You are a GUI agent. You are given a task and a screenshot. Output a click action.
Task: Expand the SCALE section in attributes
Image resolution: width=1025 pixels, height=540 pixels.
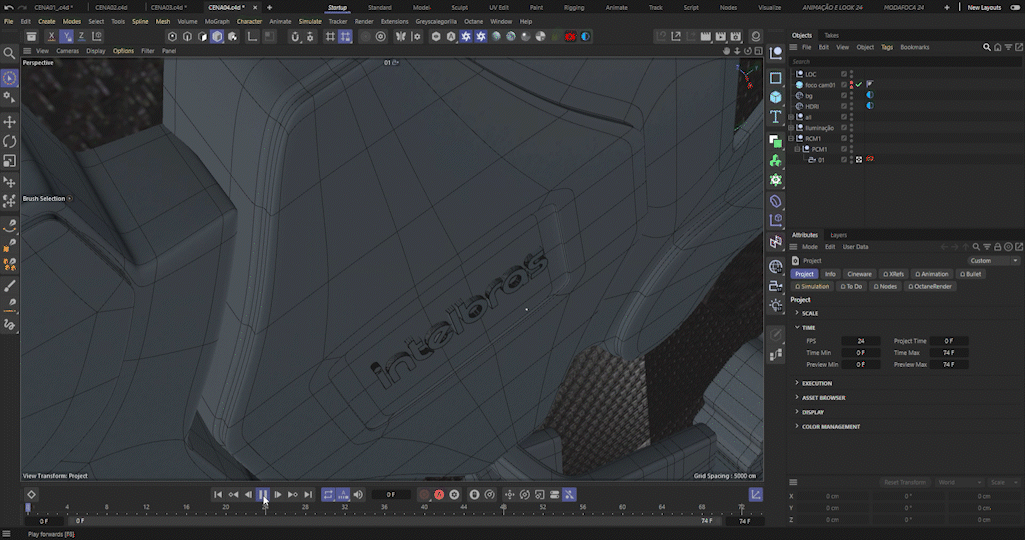(797, 313)
